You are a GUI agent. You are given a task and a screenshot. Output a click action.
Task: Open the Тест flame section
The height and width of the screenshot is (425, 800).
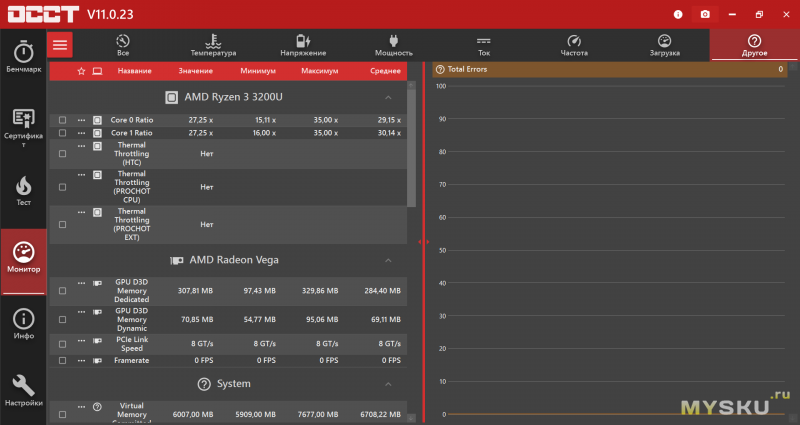(x=23, y=191)
